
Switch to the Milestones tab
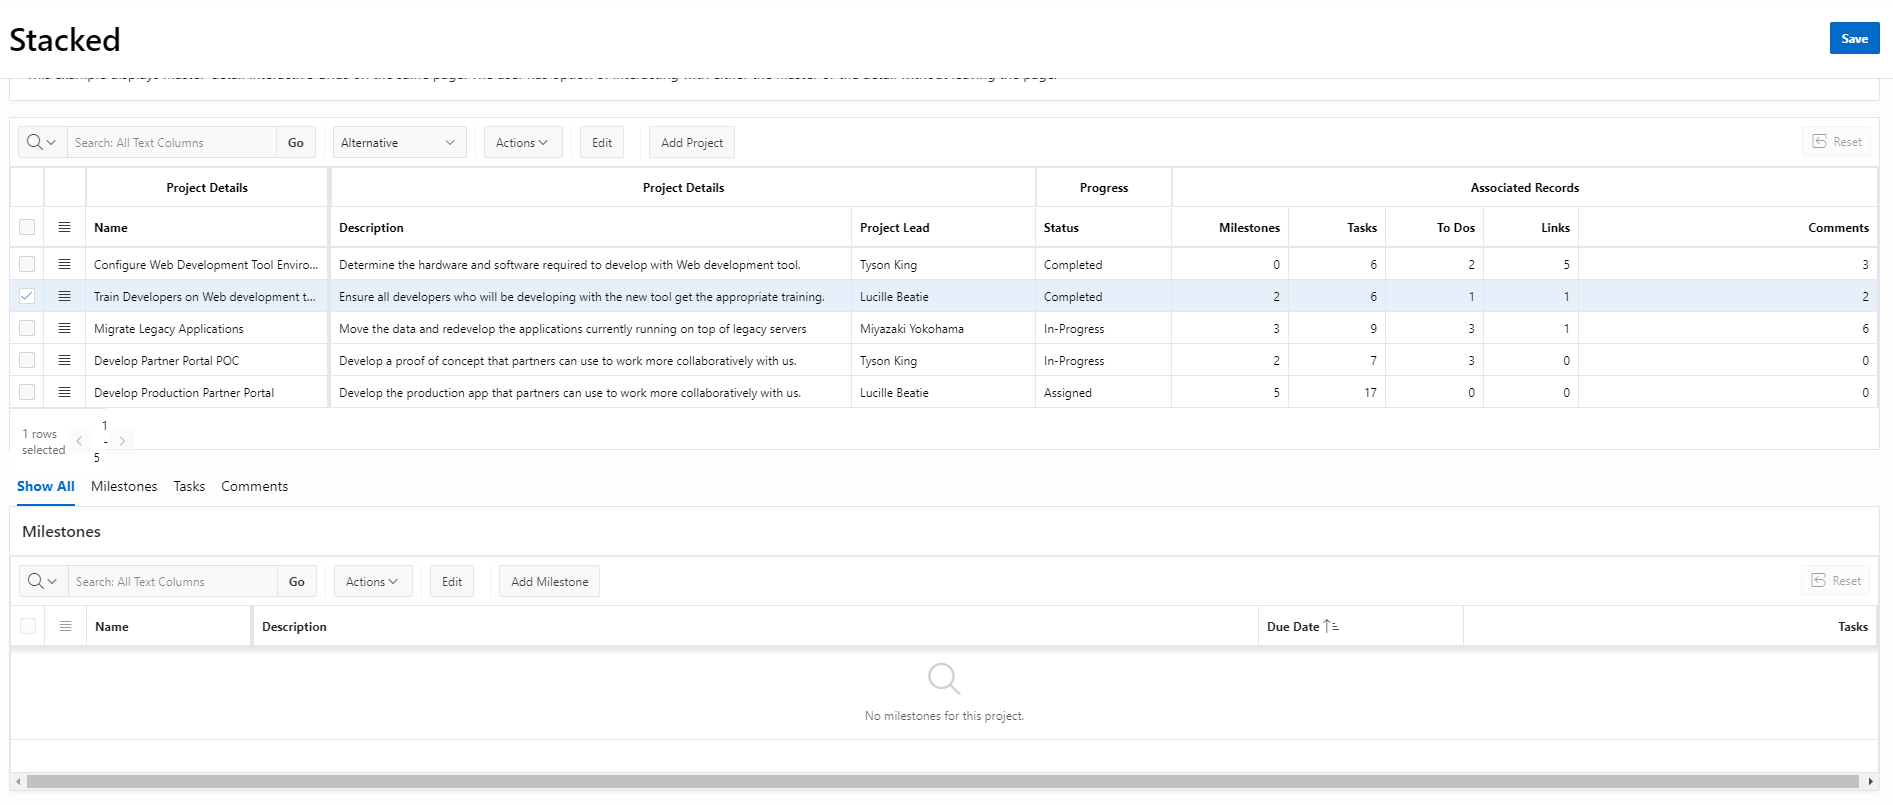(x=124, y=486)
